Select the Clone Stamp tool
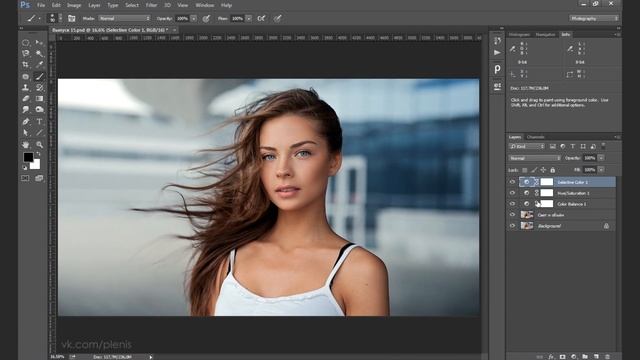Screen dimensions: 640x360 (25, 87)
